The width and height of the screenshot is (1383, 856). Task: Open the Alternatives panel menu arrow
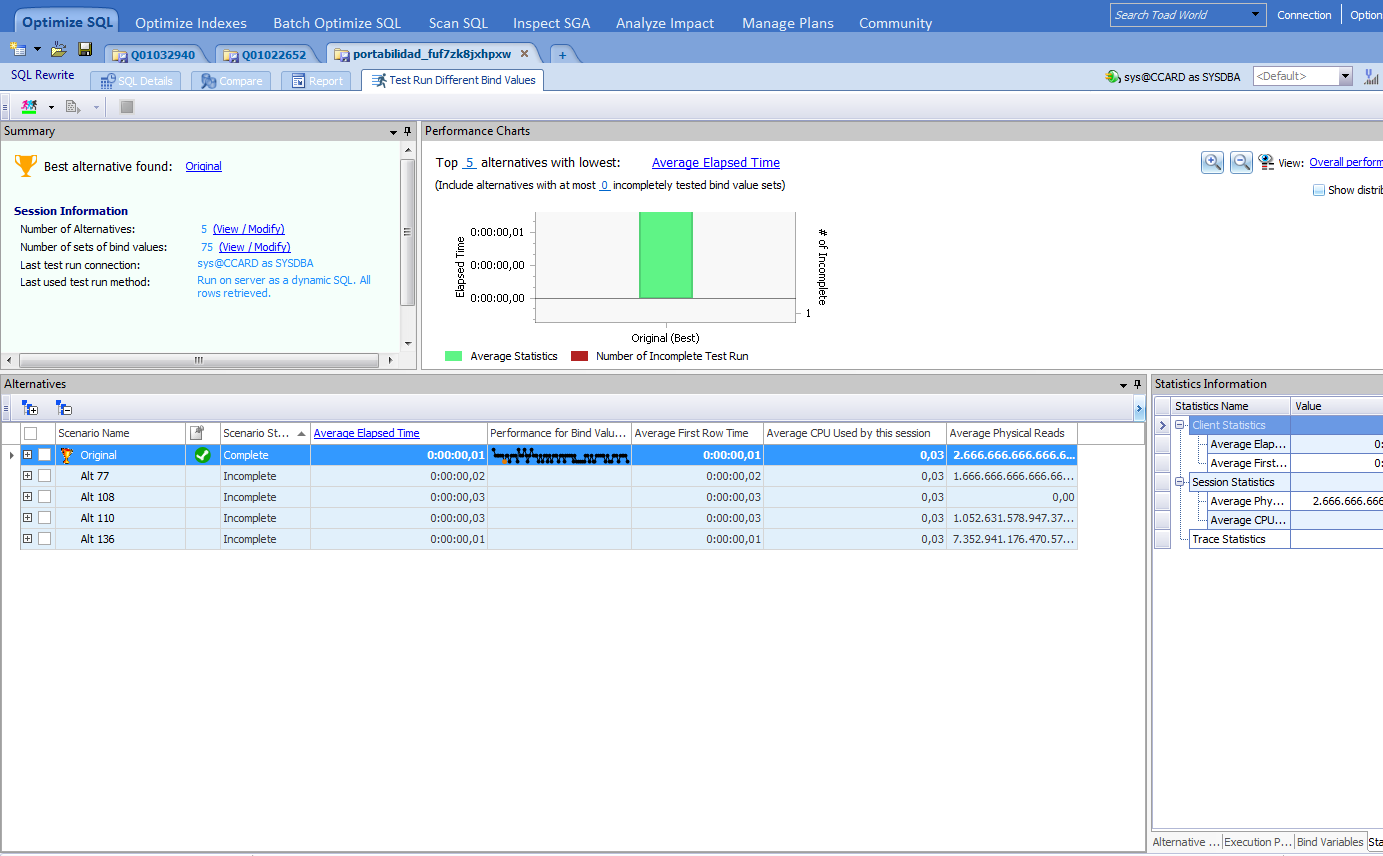(x=1123, y=384)
